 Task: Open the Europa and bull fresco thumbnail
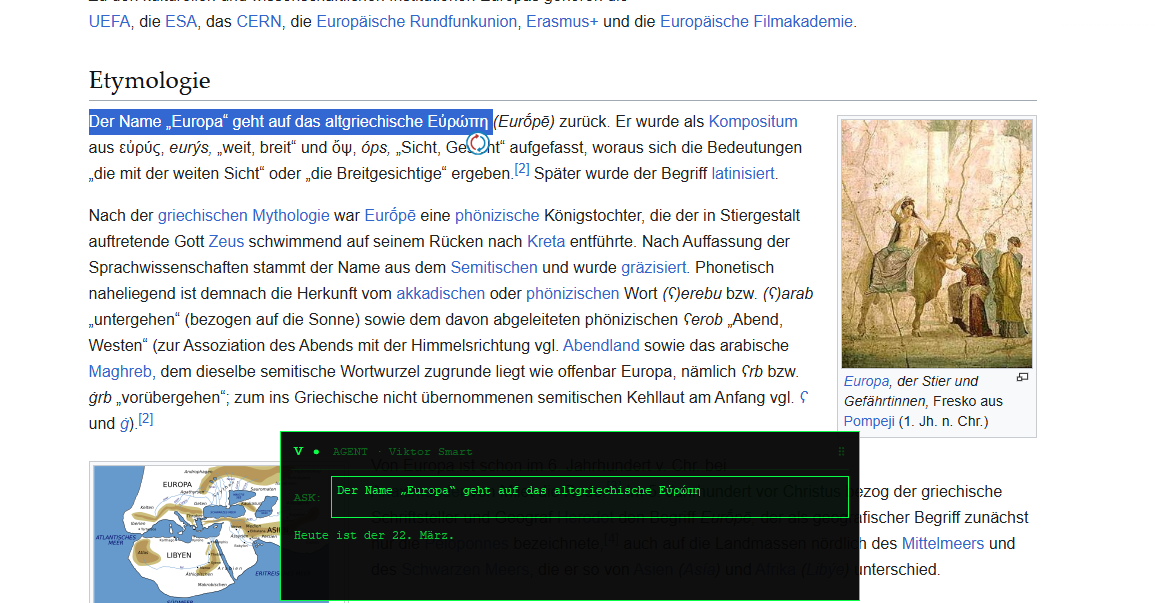[x=937, y=244]
